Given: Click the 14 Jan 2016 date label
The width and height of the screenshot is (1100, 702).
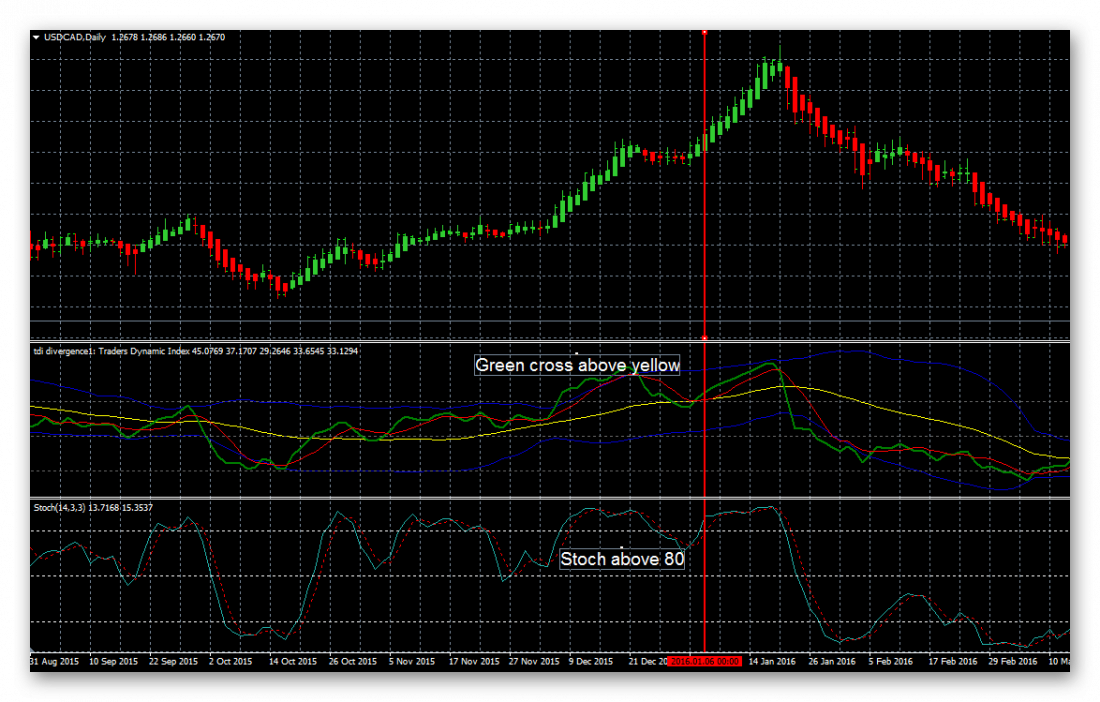Looking at the screenshot, I should coord(772,661).
